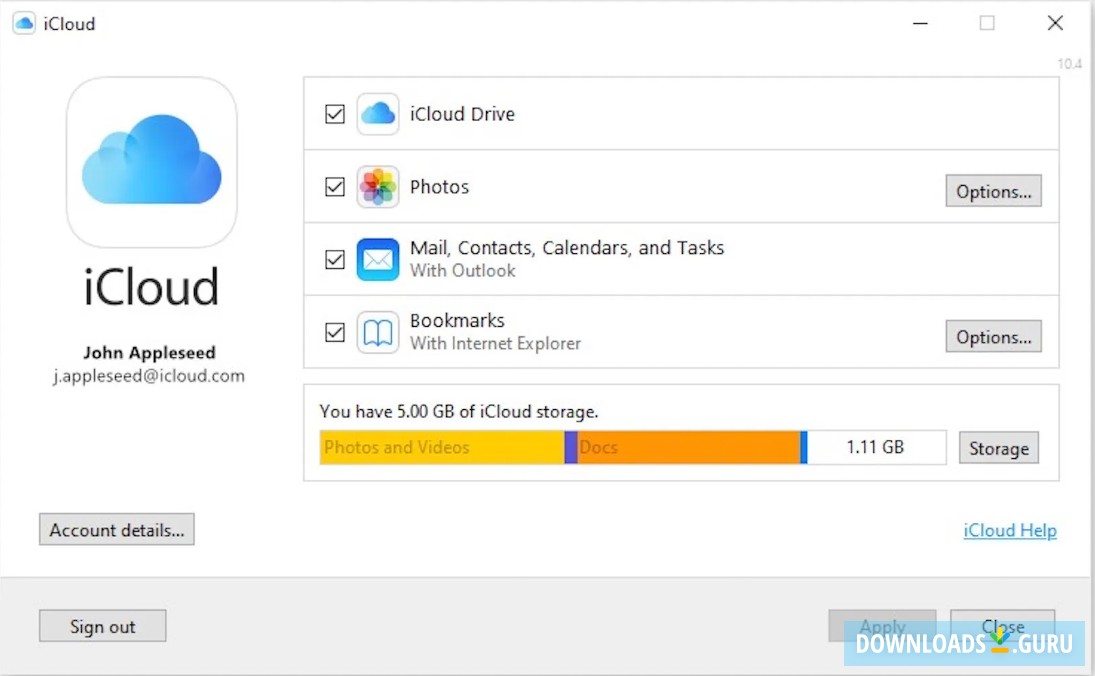Click Sign out of iCloud
The image size is (1095, 676).
(102, 625)
